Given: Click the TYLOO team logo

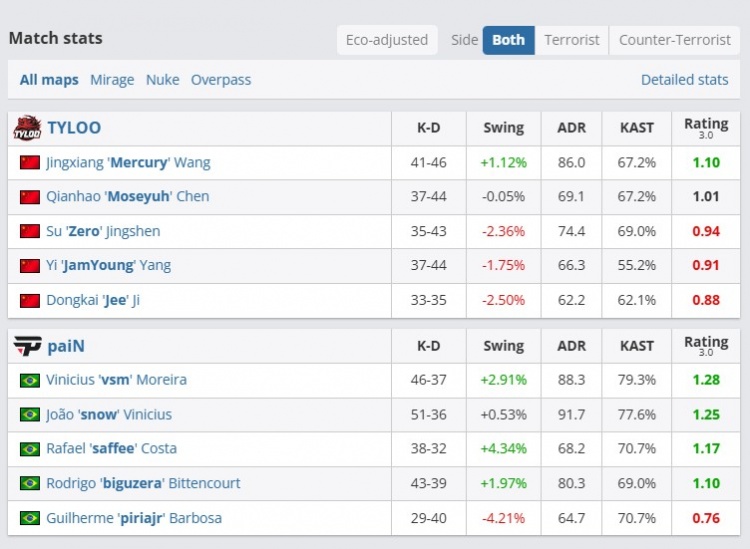Looking at the screenshot, I should (x=27, y=128).
